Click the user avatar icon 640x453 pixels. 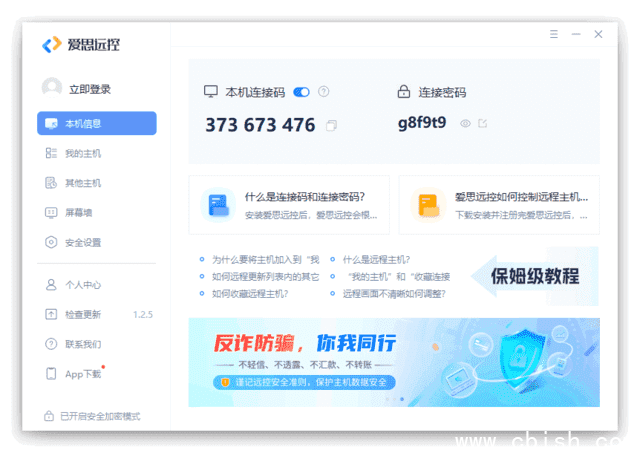(x=52, y=88)
